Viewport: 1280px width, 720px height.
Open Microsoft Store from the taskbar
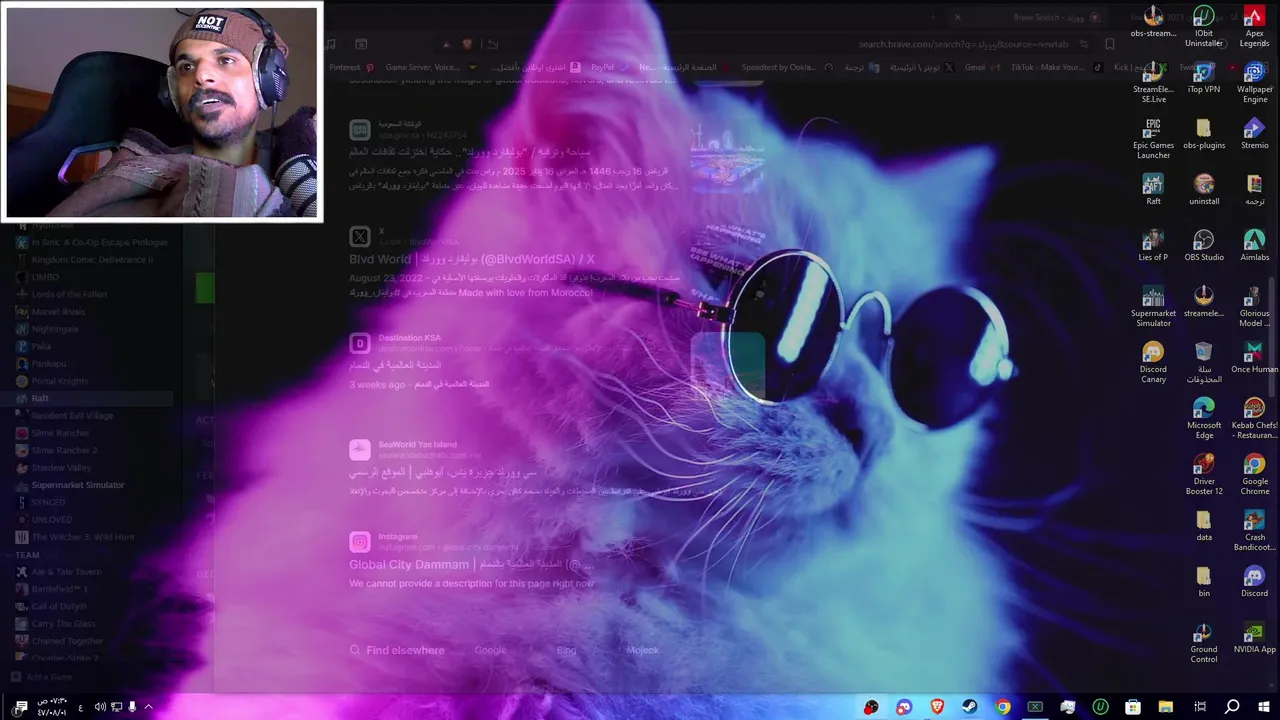[x=1133, y=707]
